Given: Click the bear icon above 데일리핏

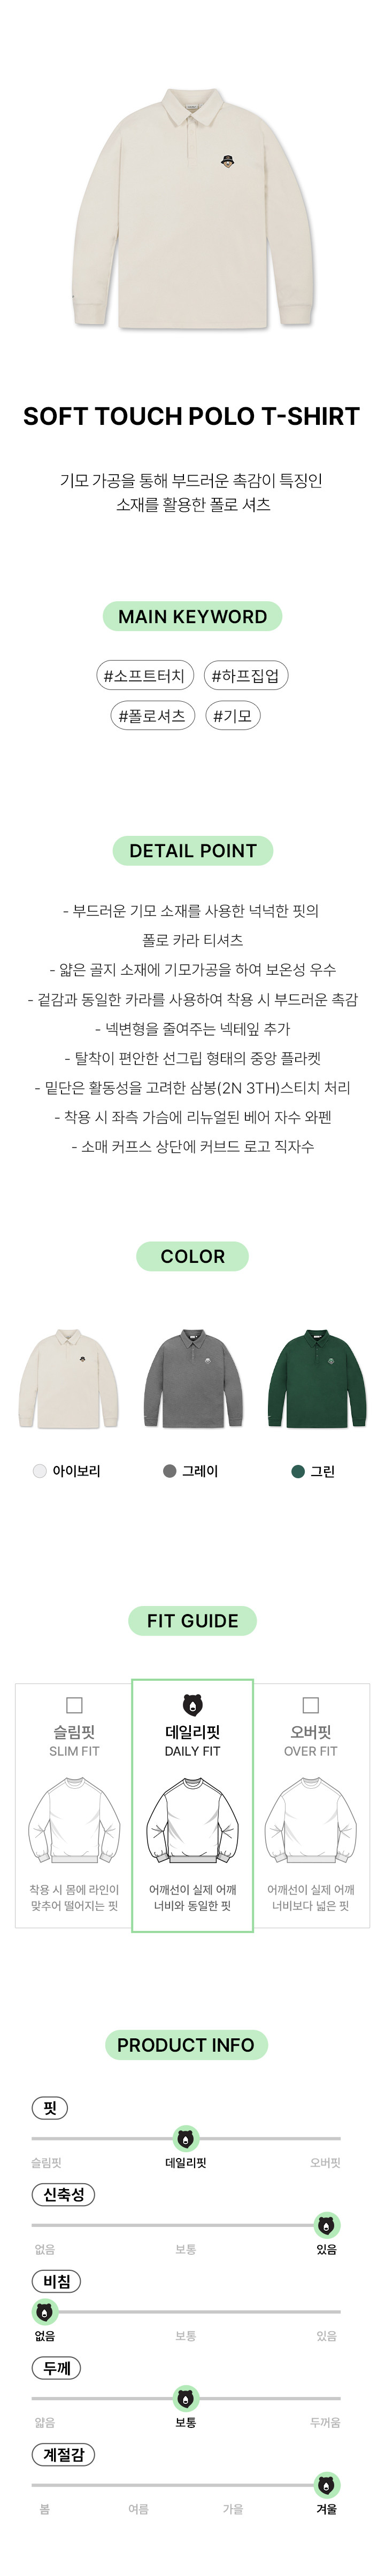Looking at the screenshot, I should 192,1705.
